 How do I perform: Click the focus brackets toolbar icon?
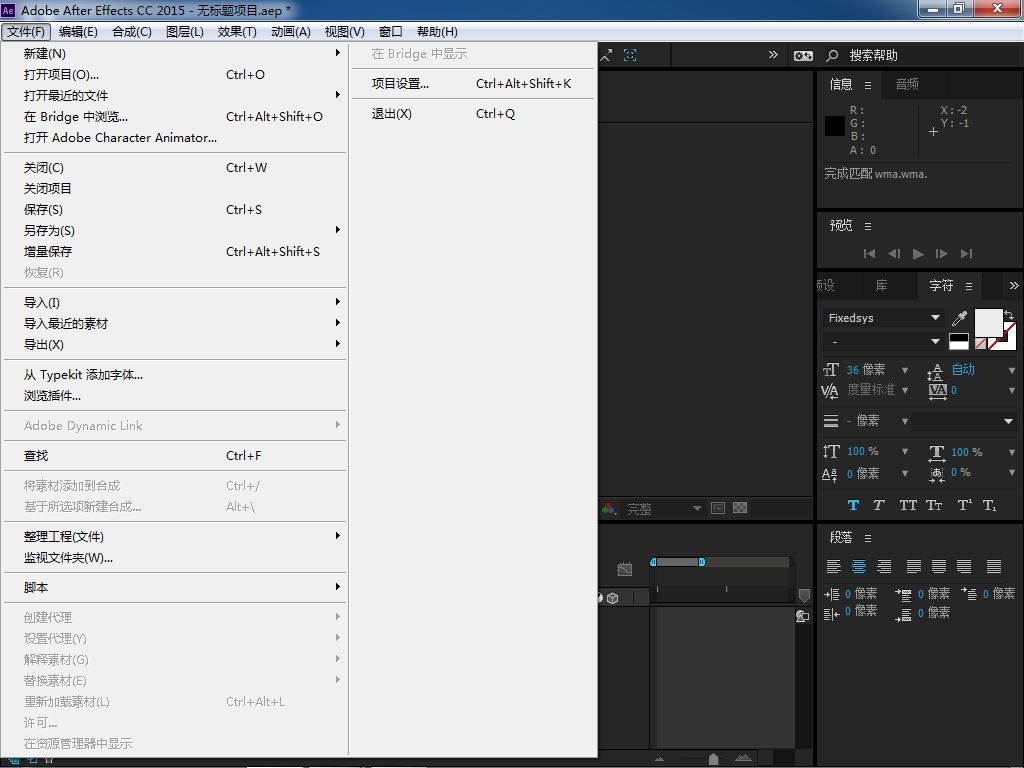tap(630, 55)
